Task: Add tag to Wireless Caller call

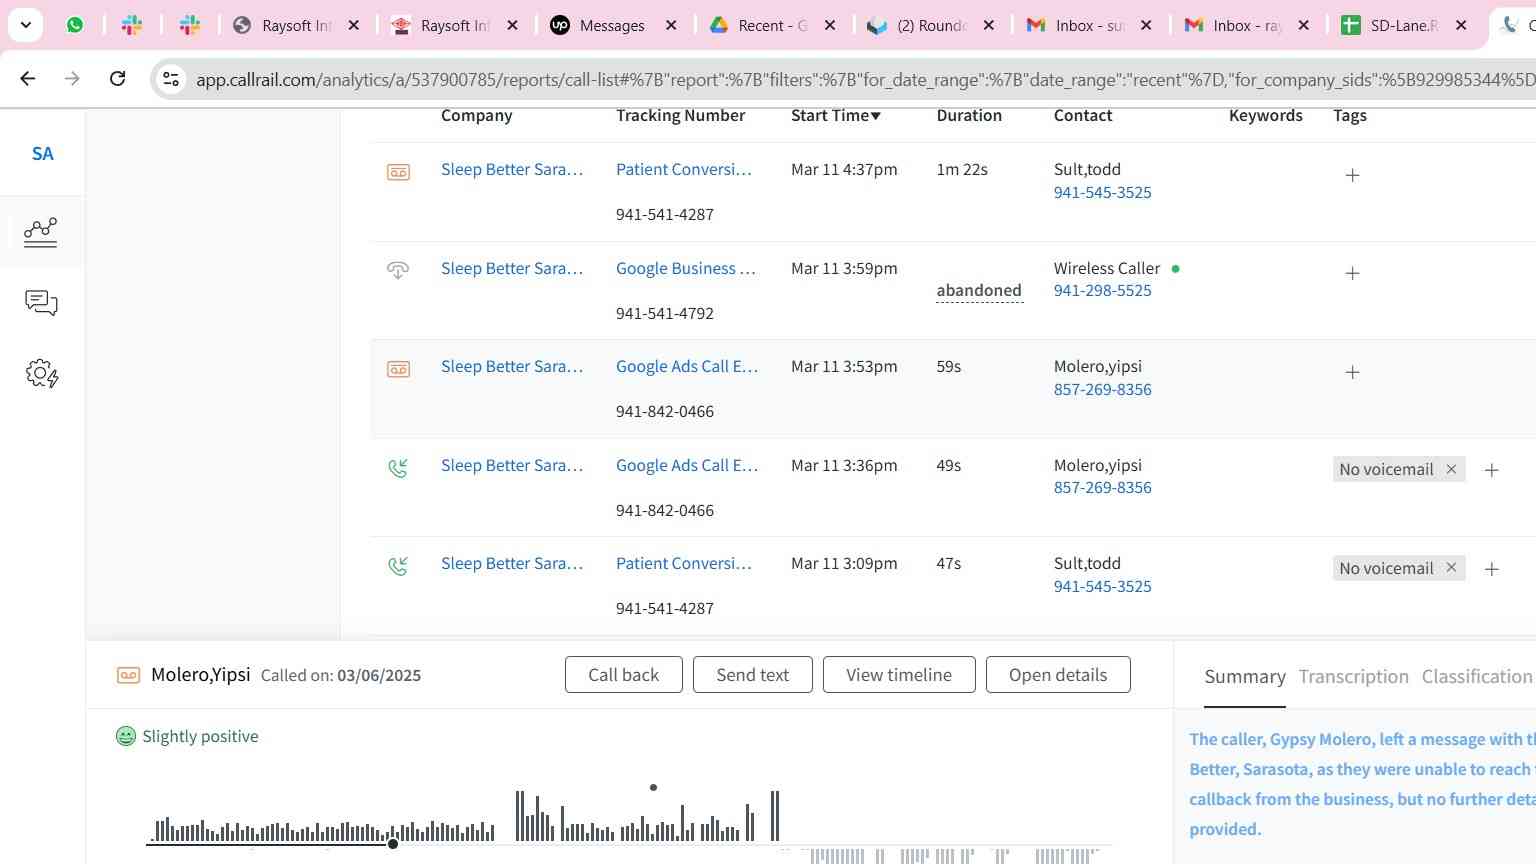Action: point(1352,273)
